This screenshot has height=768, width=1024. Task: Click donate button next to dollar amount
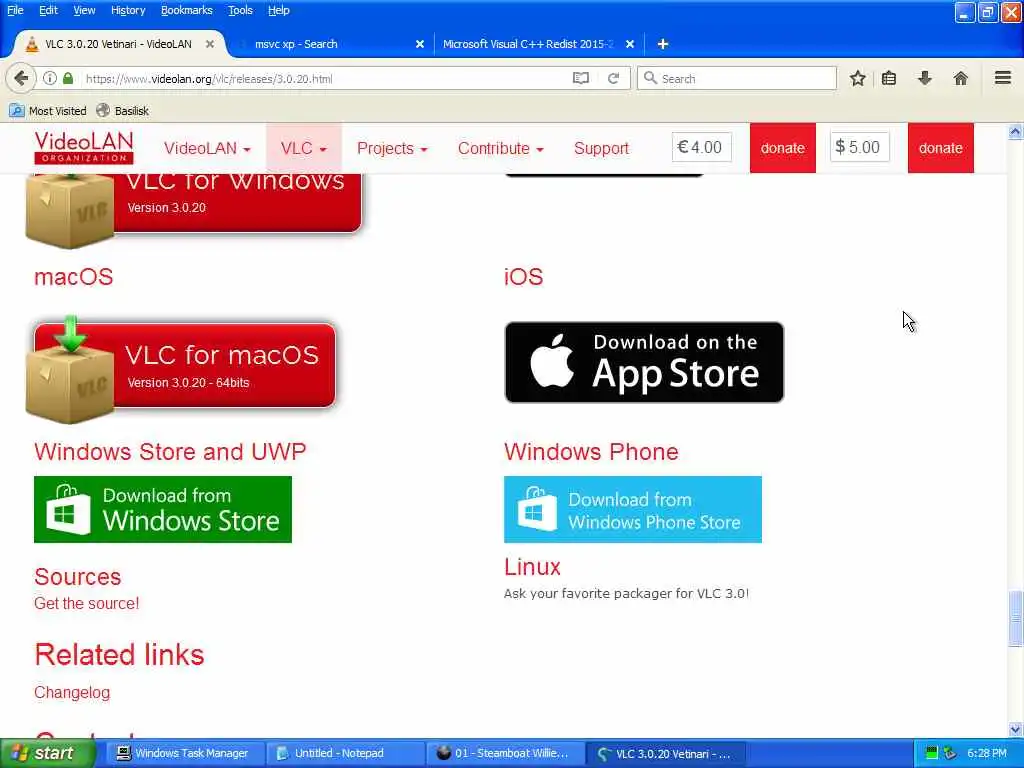pos(940,148)
